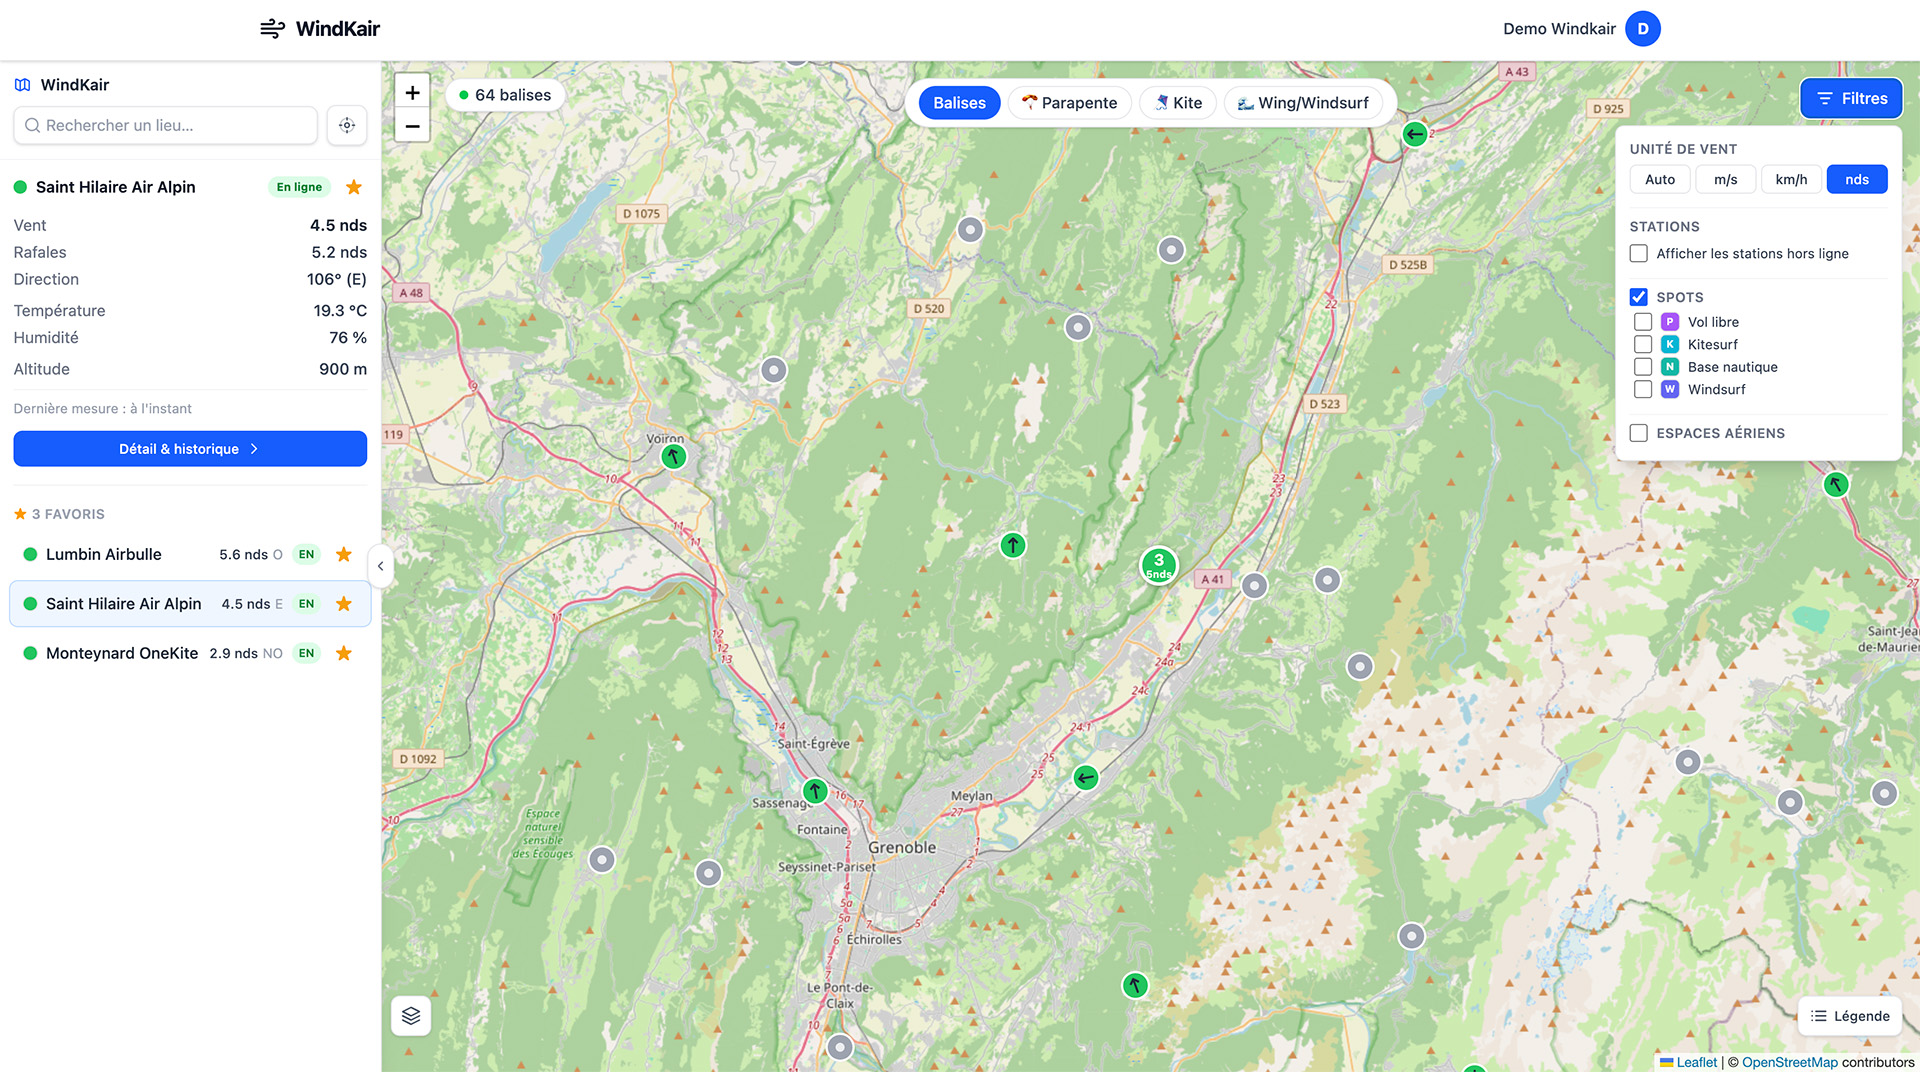Switch wind unit to m/s
The height and width of the screenshot is (1072, 1920).
click(x=1726, y=179)
